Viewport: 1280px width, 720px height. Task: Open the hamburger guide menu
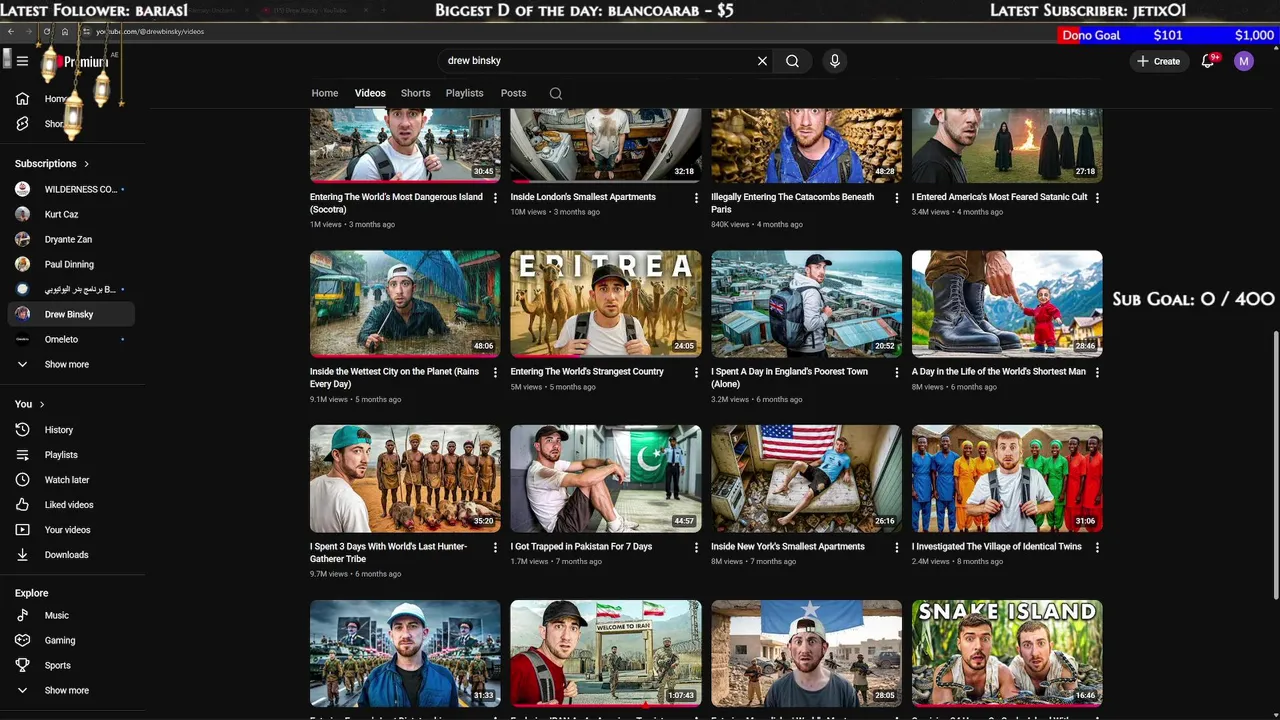click(x=22, y=61)
